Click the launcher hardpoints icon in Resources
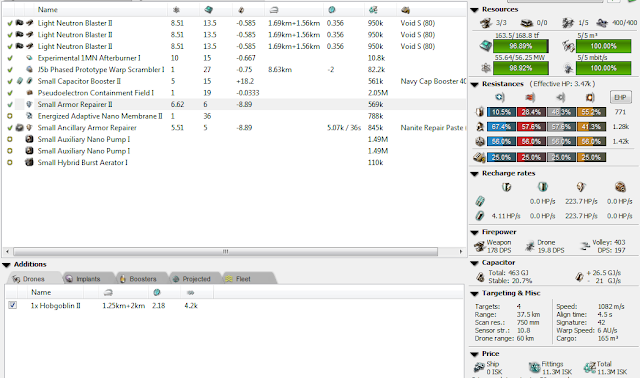This screenshot has height=378, width=640. (x=527, y=23)
